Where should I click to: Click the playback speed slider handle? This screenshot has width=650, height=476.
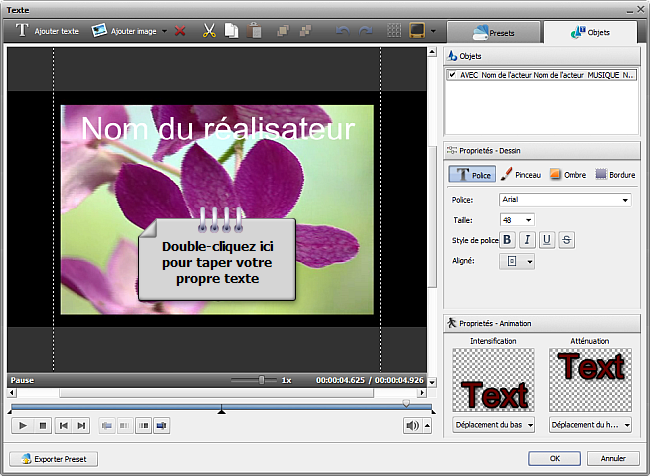click(262, 380)
